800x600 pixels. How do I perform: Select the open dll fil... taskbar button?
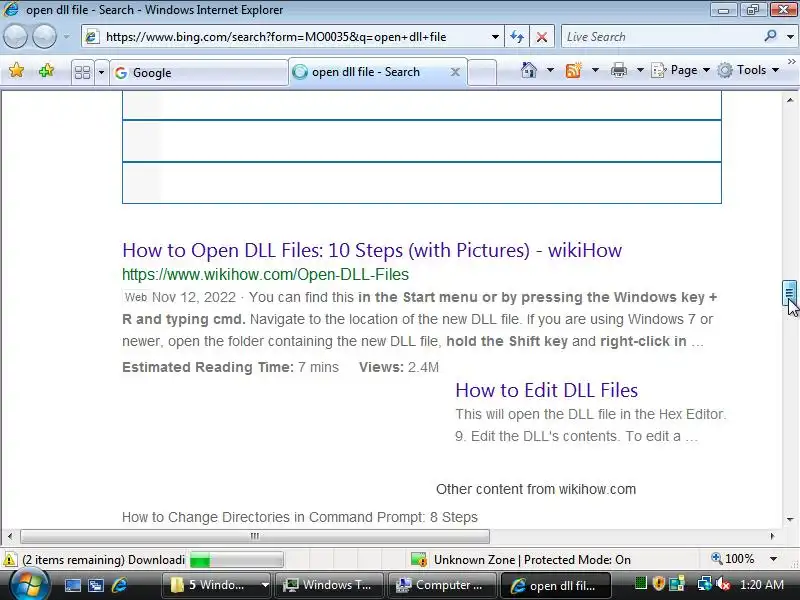pos(555,586)
